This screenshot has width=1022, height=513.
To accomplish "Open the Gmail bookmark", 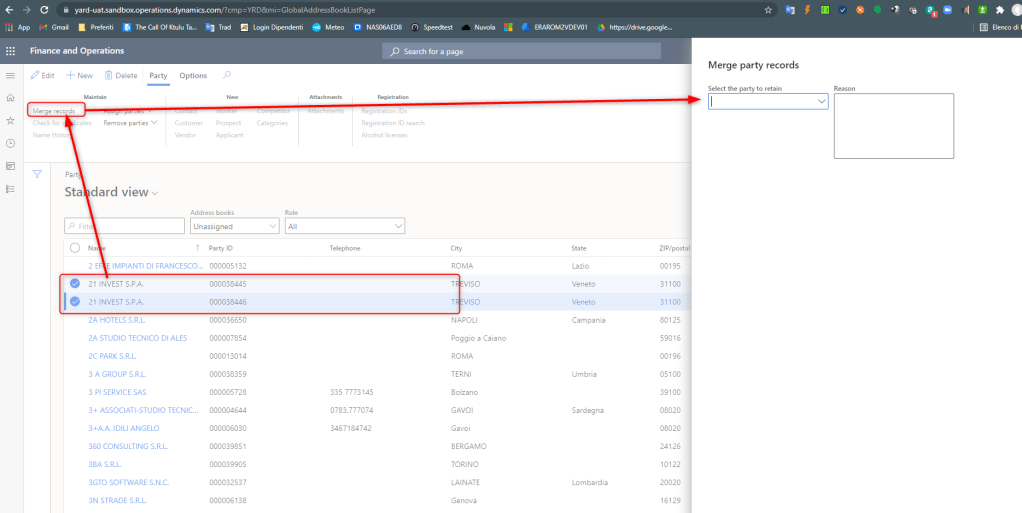I will [x=54, y=27].
